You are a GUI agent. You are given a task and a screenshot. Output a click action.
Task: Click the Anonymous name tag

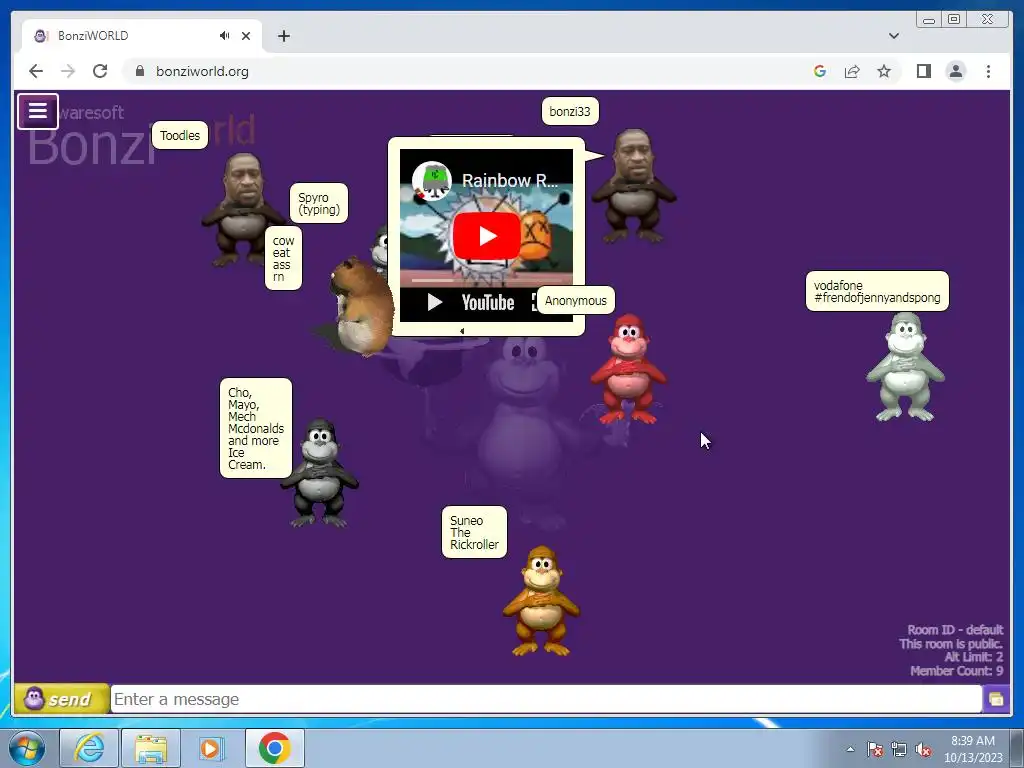(575, 300)
